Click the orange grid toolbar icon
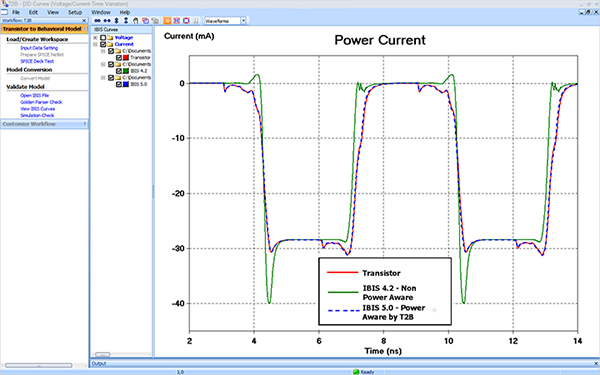The width and height of the screenshot is (600, 375). 167,21
